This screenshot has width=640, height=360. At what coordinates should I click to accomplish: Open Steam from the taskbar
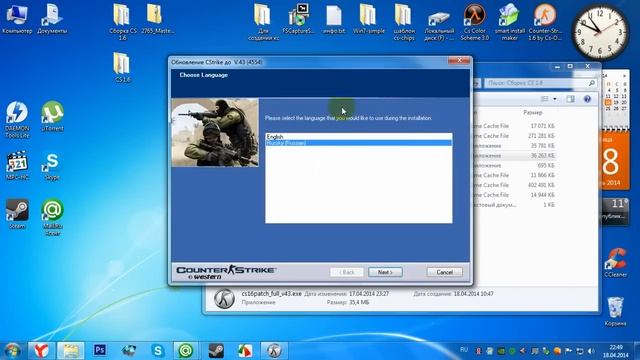[216, 350]
